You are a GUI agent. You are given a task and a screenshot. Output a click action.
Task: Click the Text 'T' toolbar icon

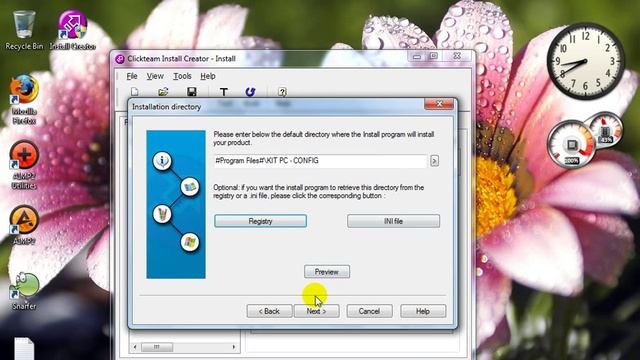[224, 92]
